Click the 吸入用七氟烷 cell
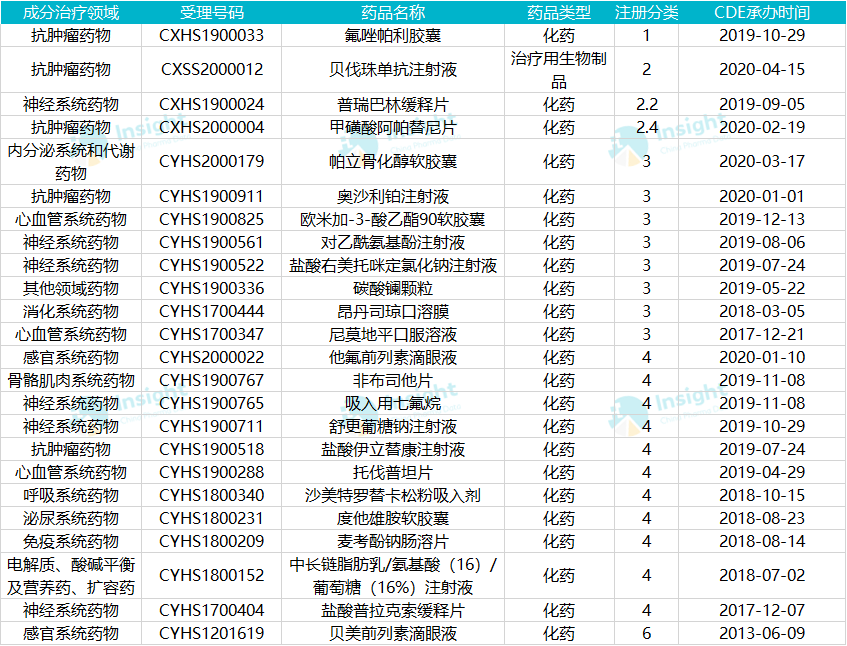Screen dimensions: 847x646 (x=393, y=403)
